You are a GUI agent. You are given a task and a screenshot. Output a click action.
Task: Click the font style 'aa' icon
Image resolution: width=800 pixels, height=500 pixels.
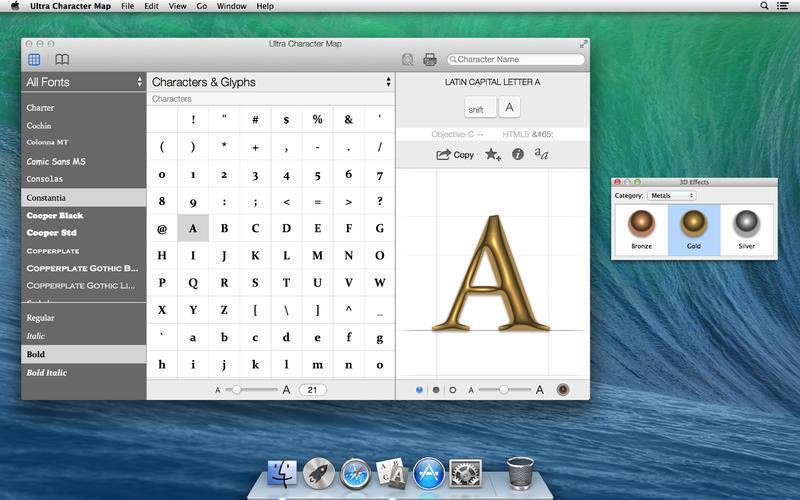pyautogui.click(x=541, y=154)
